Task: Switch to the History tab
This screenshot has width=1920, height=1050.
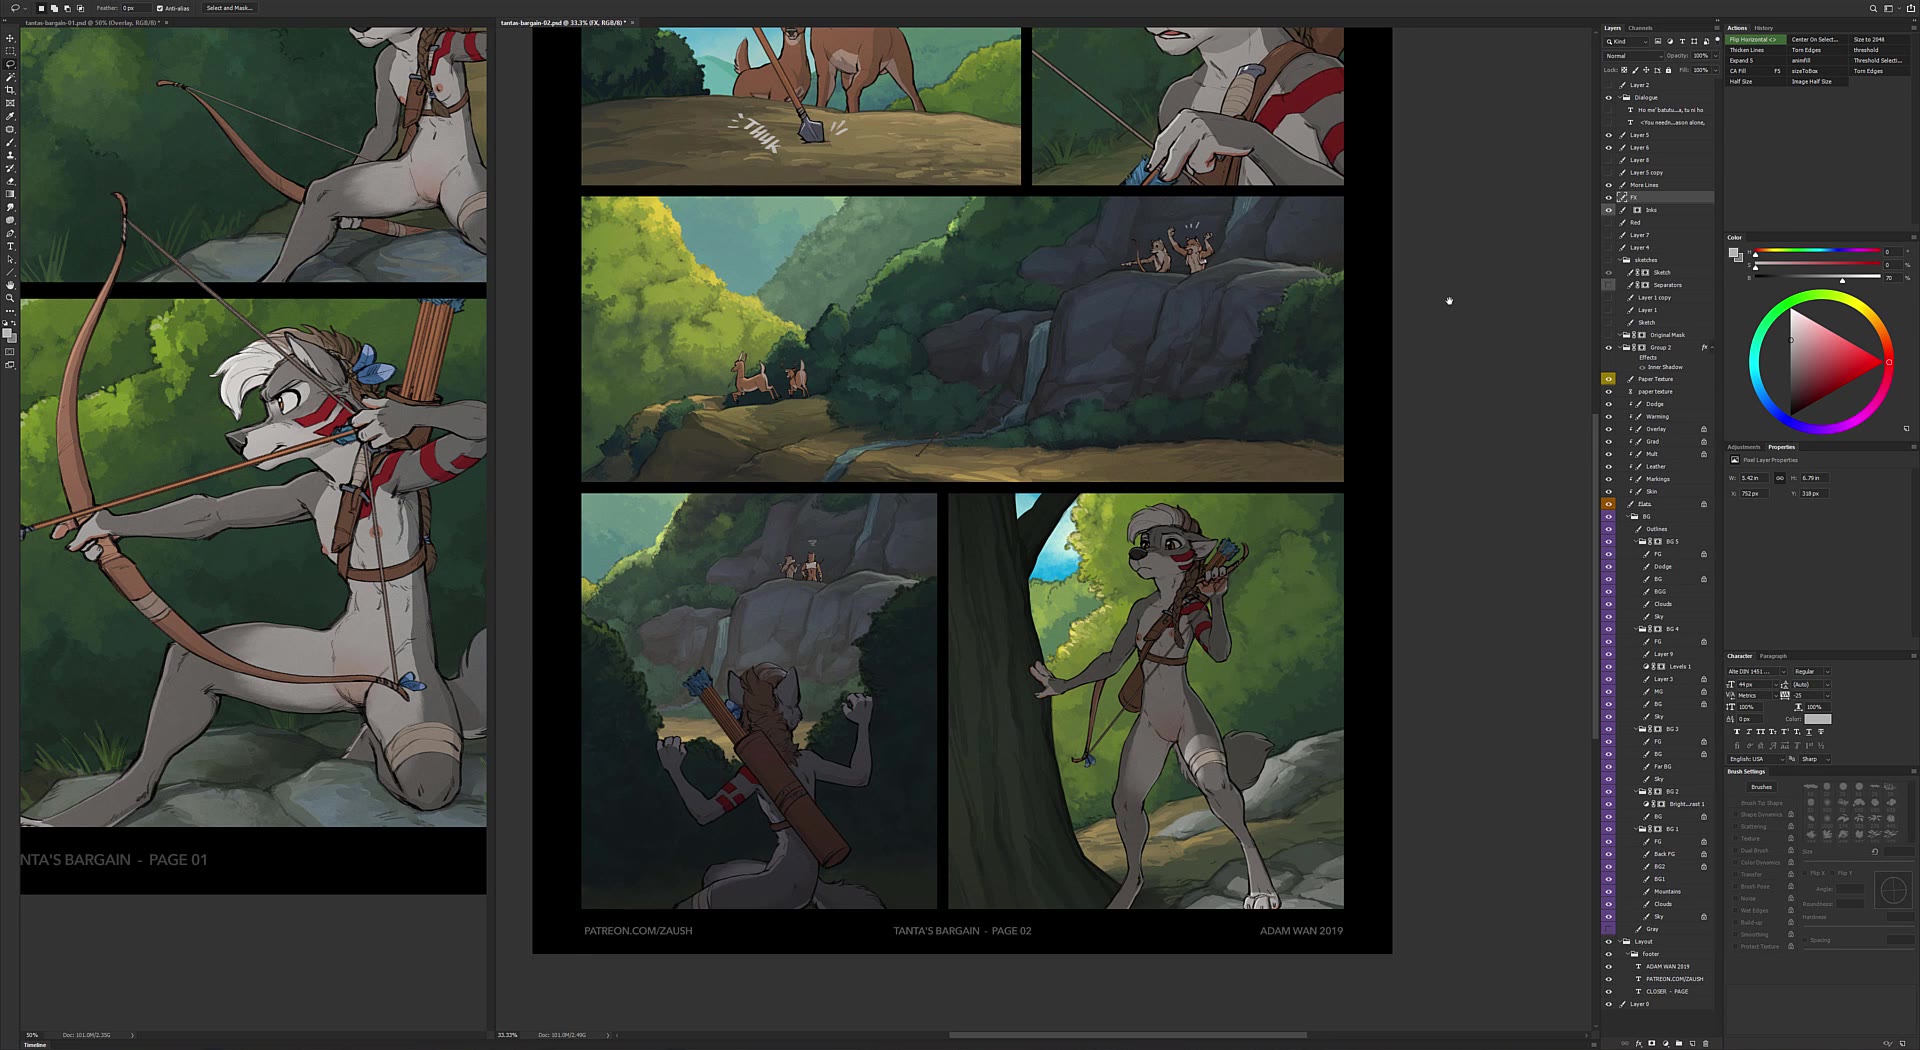Action: coord(1764,28)
